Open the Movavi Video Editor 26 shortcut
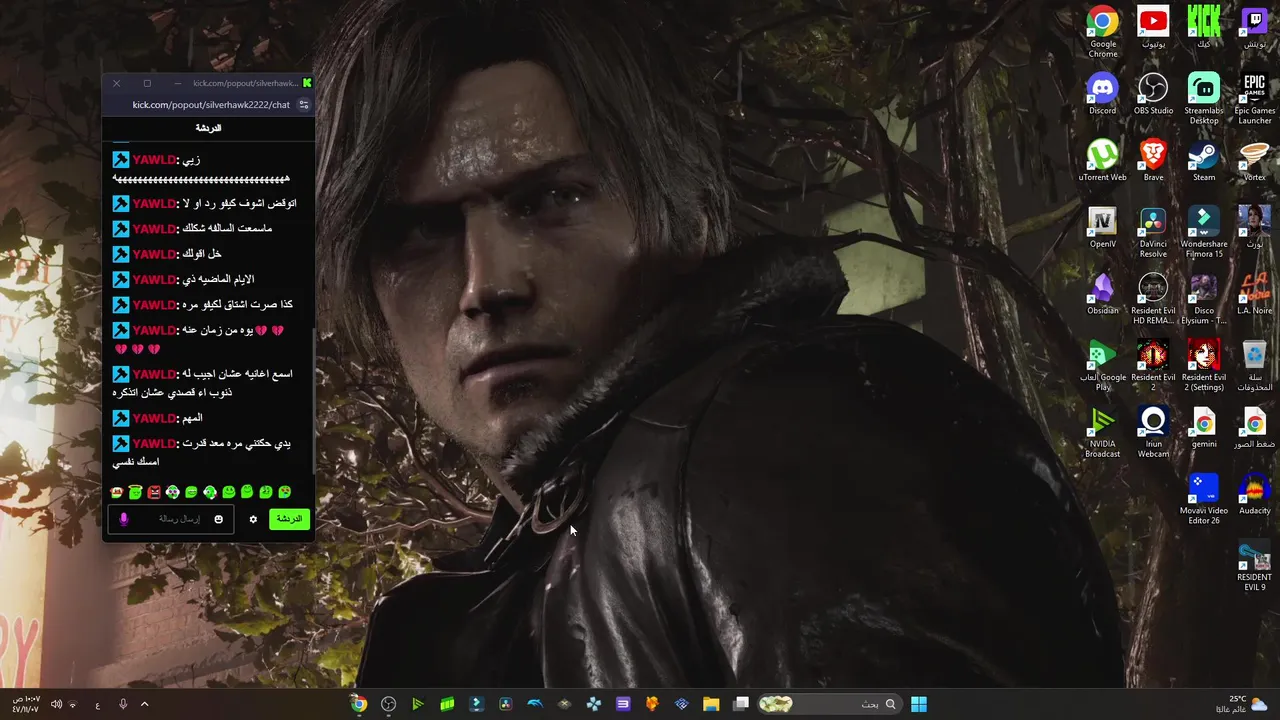This screenshot has width=1280, height=720. tap(1204, 499)
